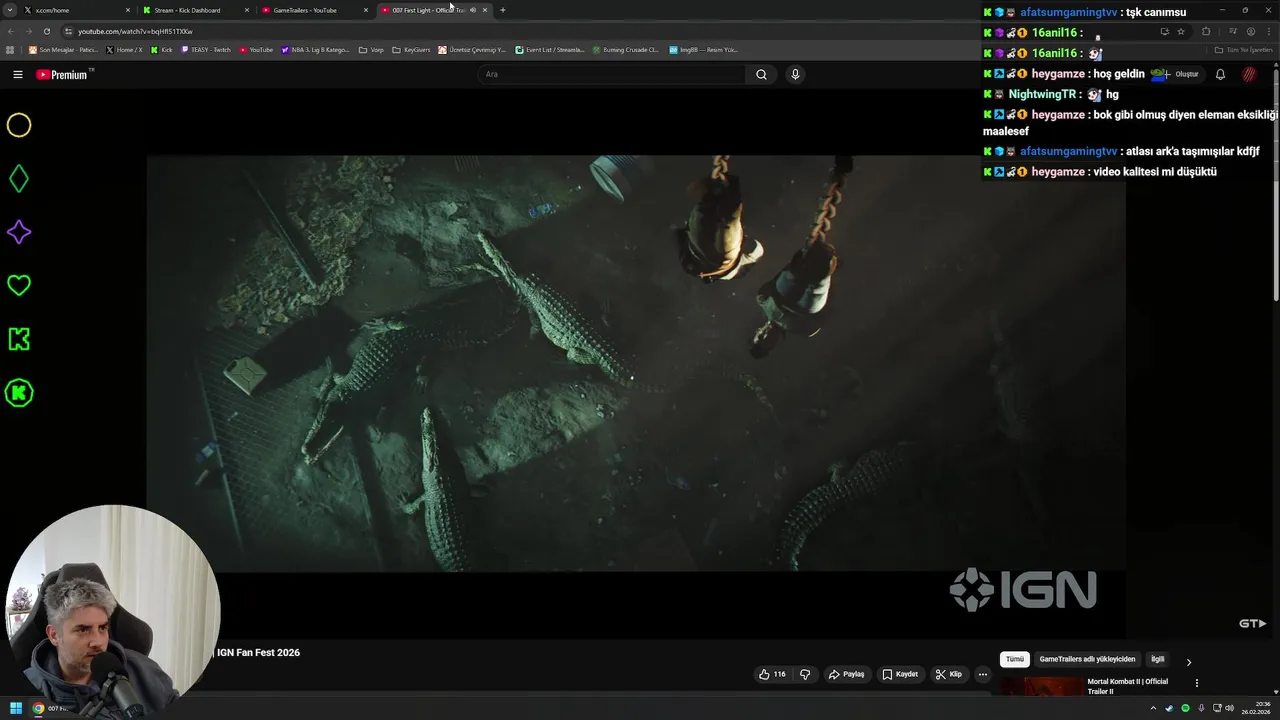The height and width of the screenshot is (720, 1280).
Task: Open the KeyGivers bookmarks folder
Action: (x=411, y=49)
